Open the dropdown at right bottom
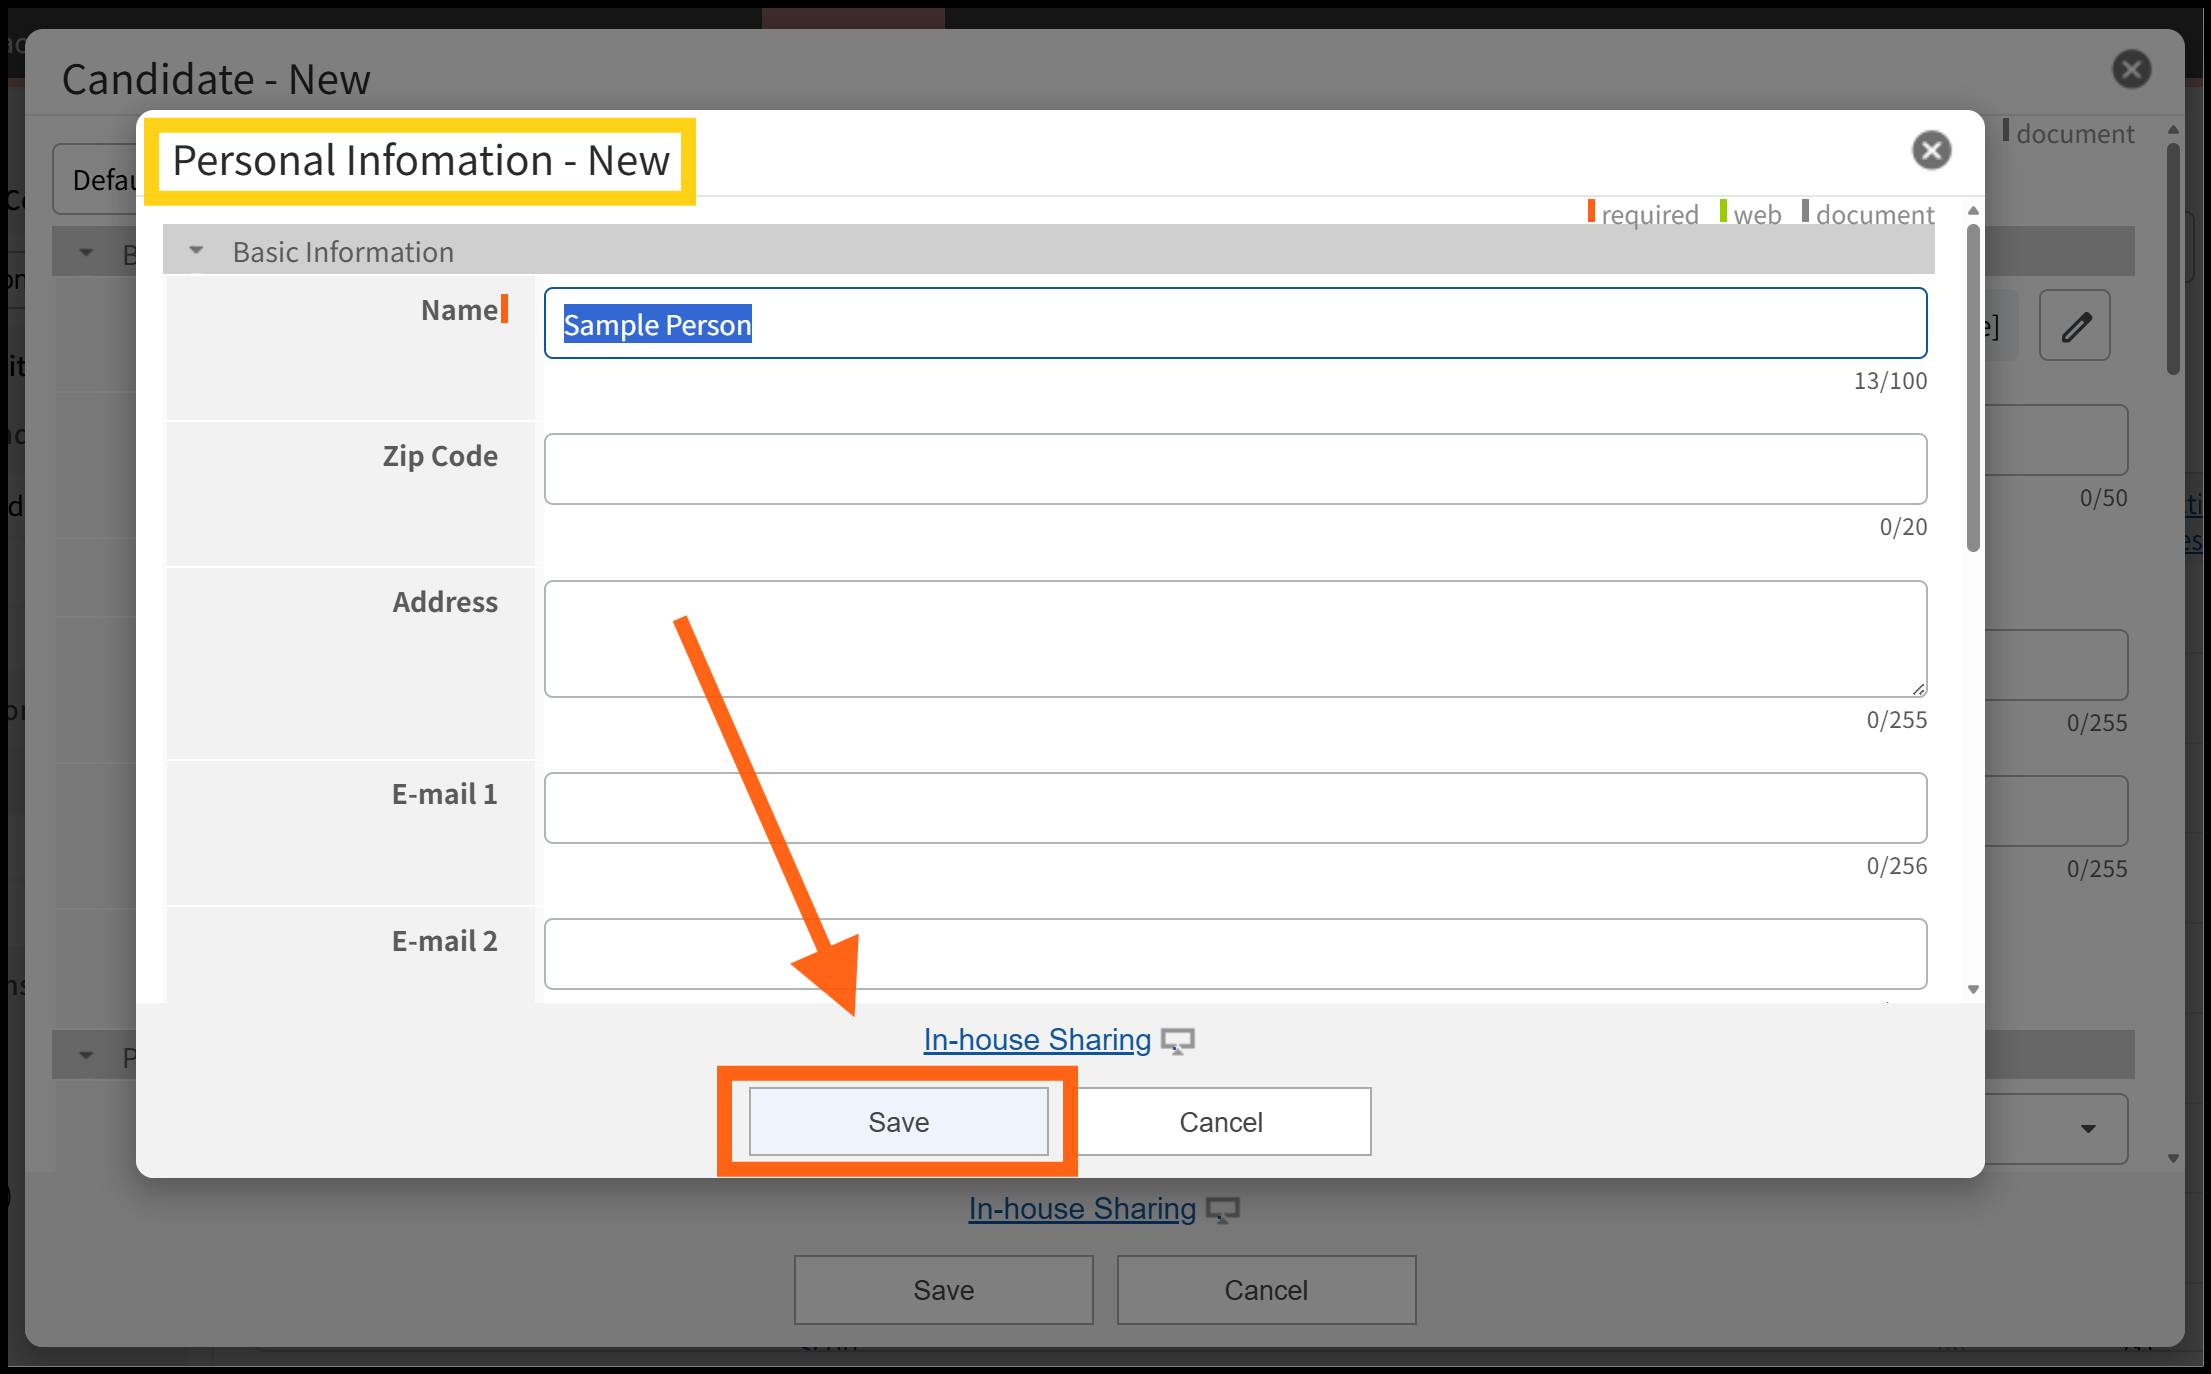 [2087, 1129]
